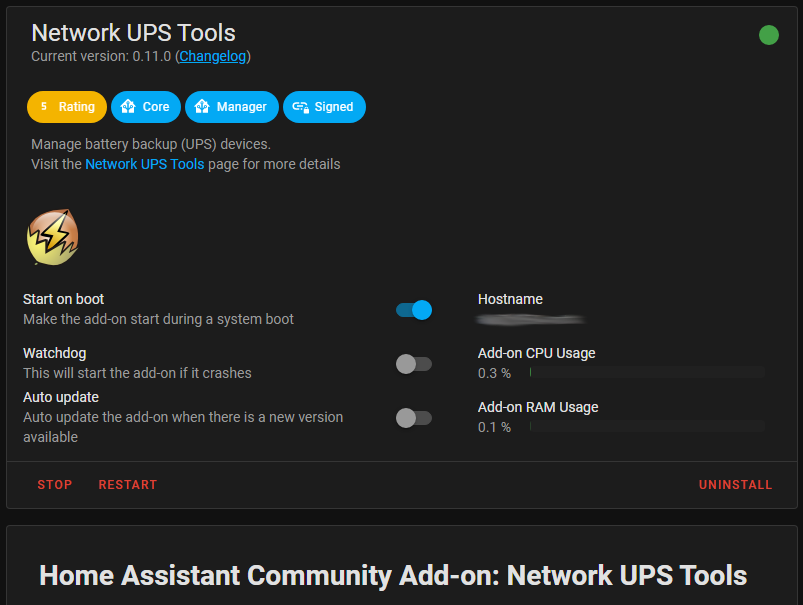Enable the Auto update switch
Image resolution: width=803 pixels, height=605 pixels.
tap(414, 418)
